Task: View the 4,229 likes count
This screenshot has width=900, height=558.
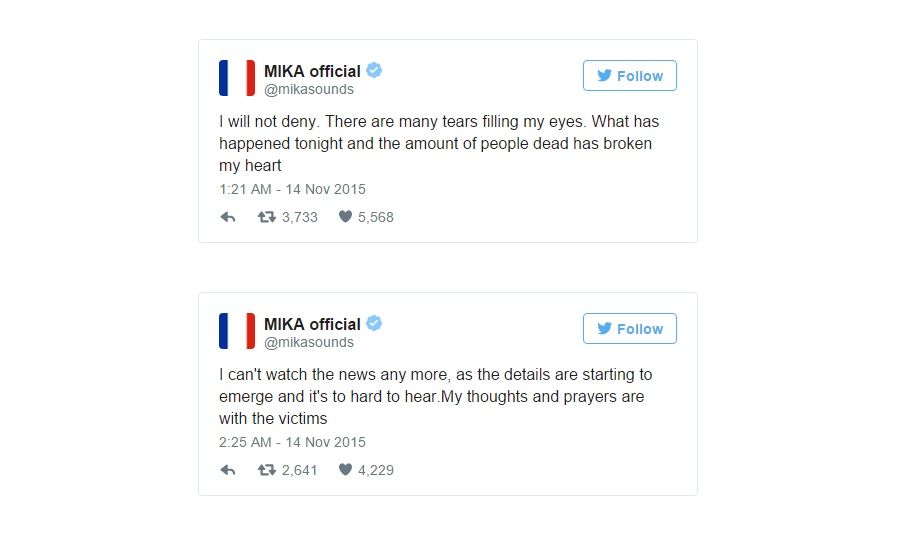Action: point(376,471)
